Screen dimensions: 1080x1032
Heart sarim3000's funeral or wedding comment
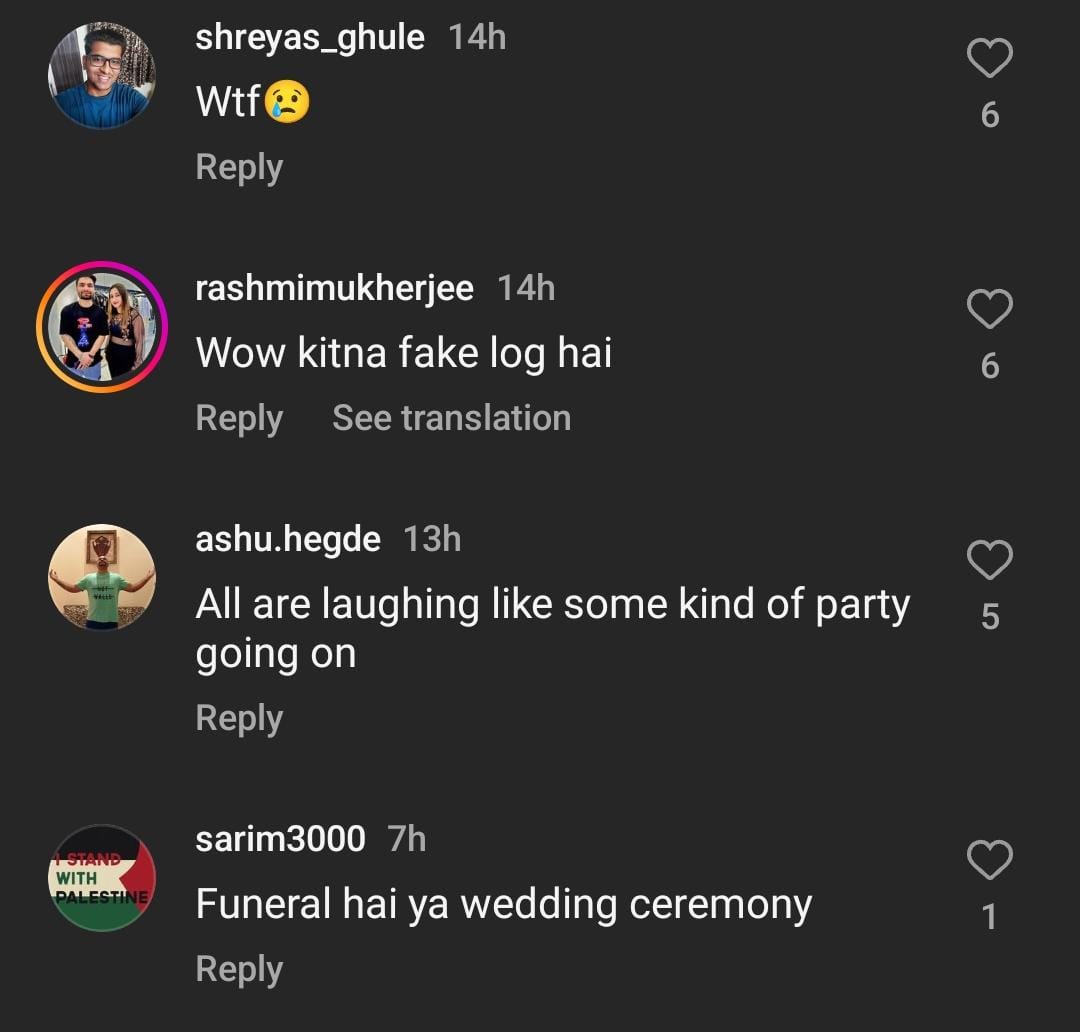(x=990, y=861)
